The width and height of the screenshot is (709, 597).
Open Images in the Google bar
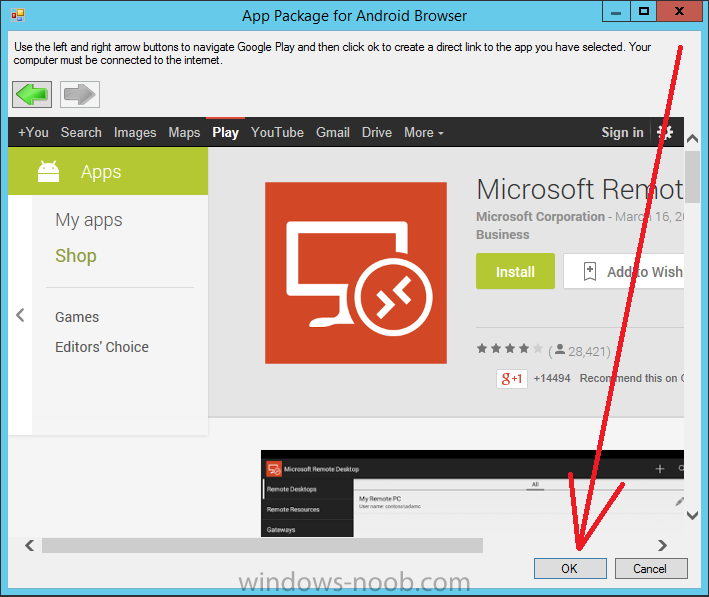135,133
